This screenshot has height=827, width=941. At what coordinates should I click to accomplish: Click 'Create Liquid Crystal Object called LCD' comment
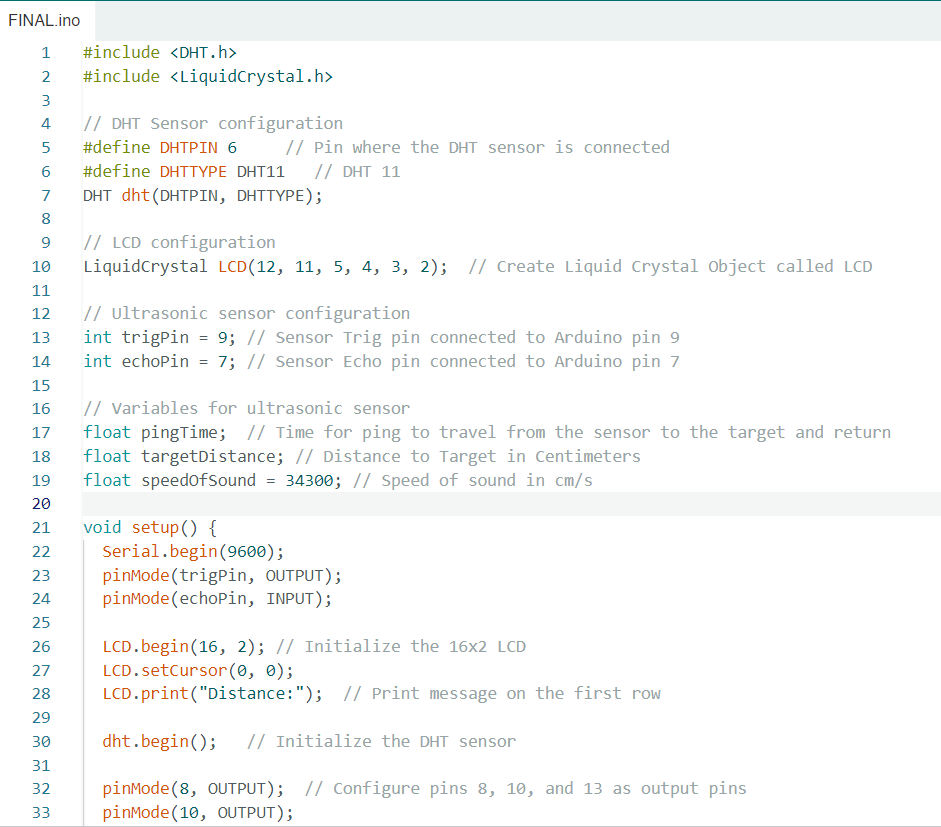684,266
